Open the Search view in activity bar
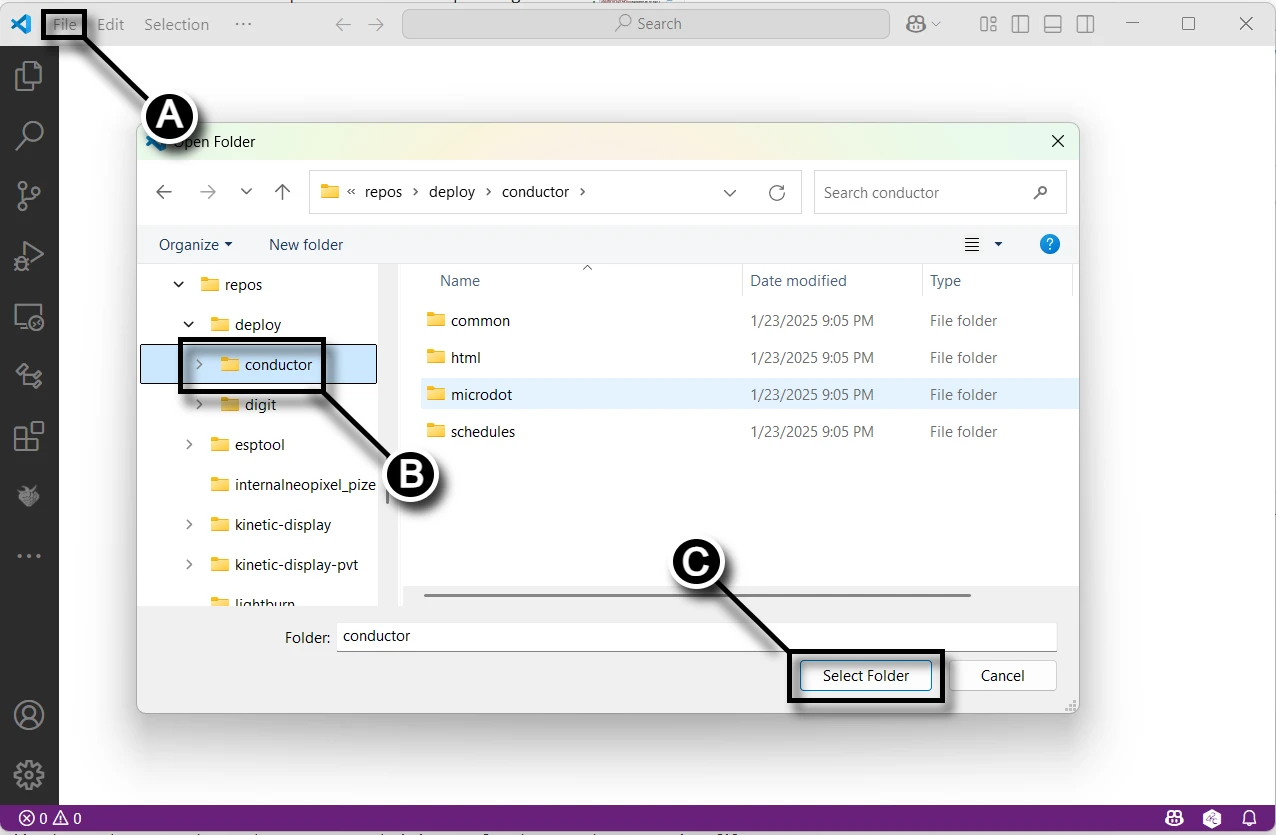Image resolution: width=1276 pixels, height=835 pixels. (29, 136)
